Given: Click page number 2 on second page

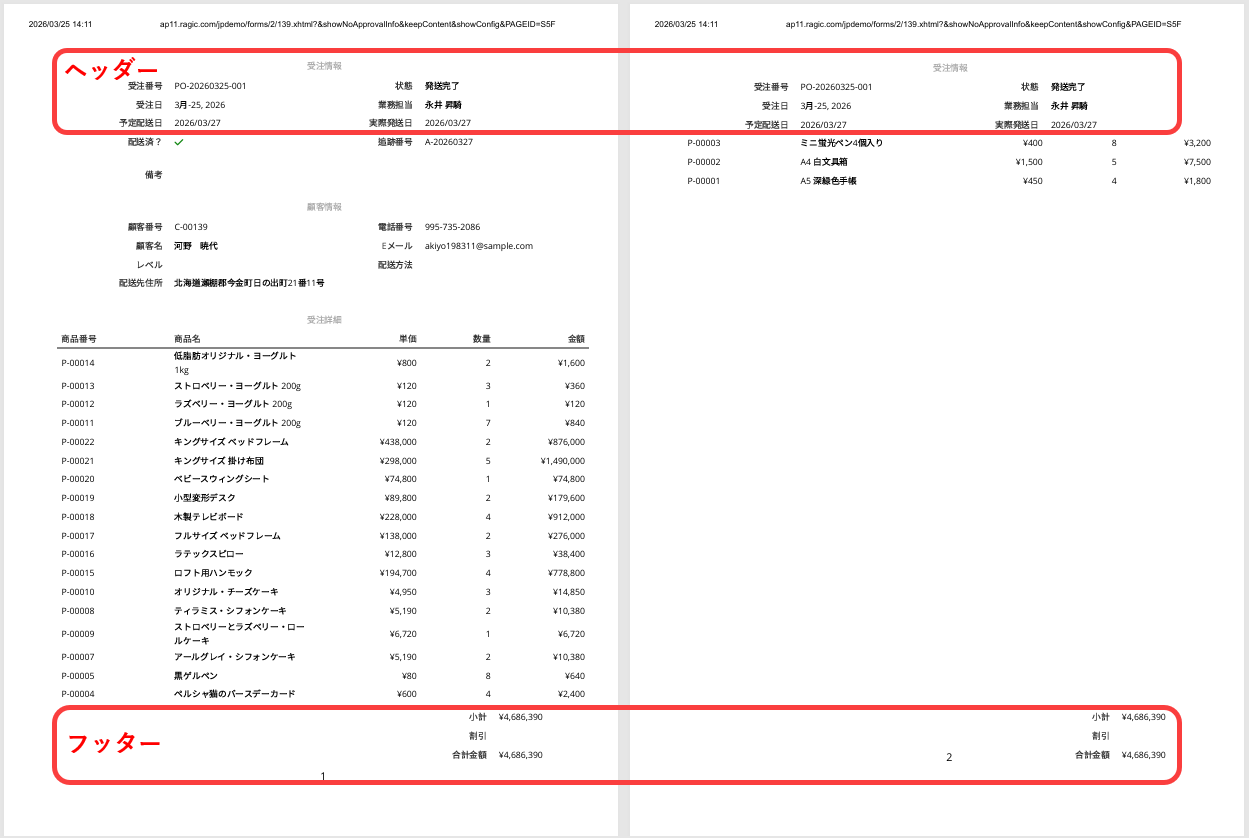Looking at the screenshot, I should 949,758.
